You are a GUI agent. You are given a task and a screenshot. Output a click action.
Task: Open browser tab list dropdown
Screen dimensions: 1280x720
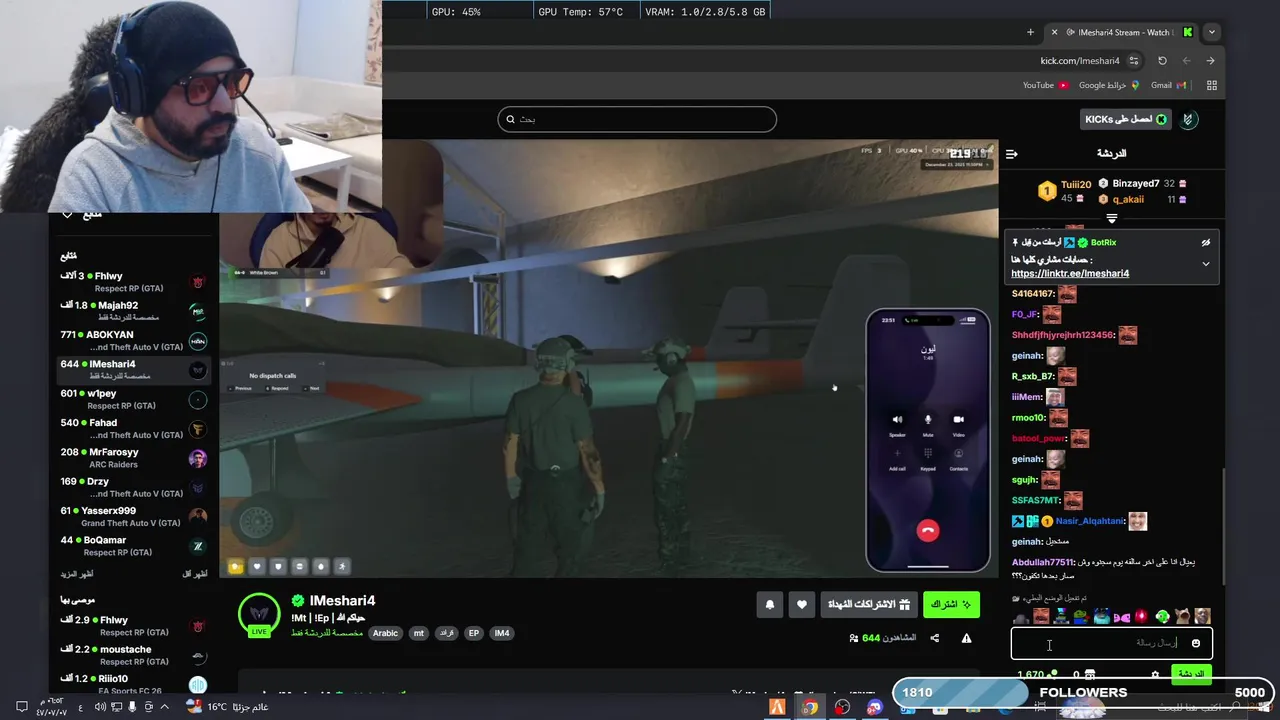[x=1211, y=32]
